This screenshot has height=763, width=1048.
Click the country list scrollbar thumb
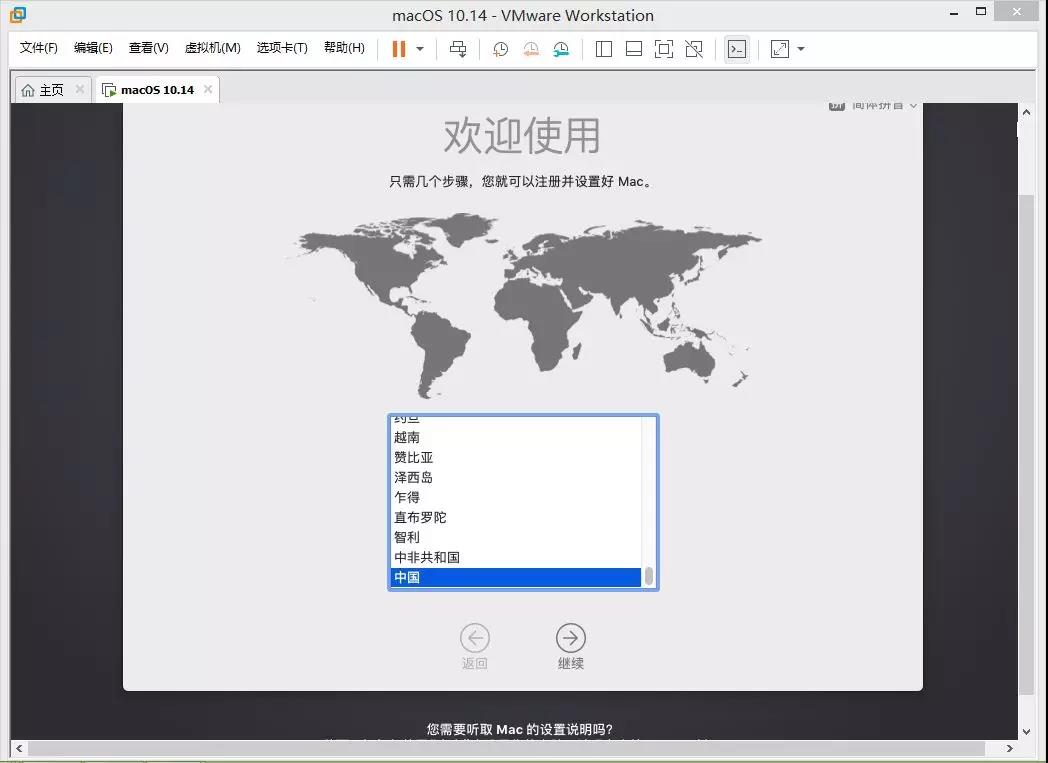click(649, 576)
